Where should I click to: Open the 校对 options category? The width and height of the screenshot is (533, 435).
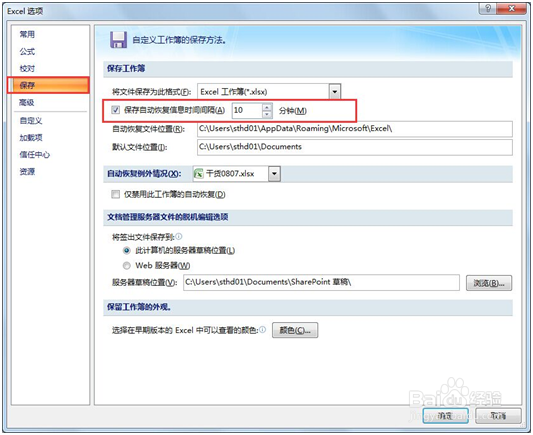click(27, 68)
